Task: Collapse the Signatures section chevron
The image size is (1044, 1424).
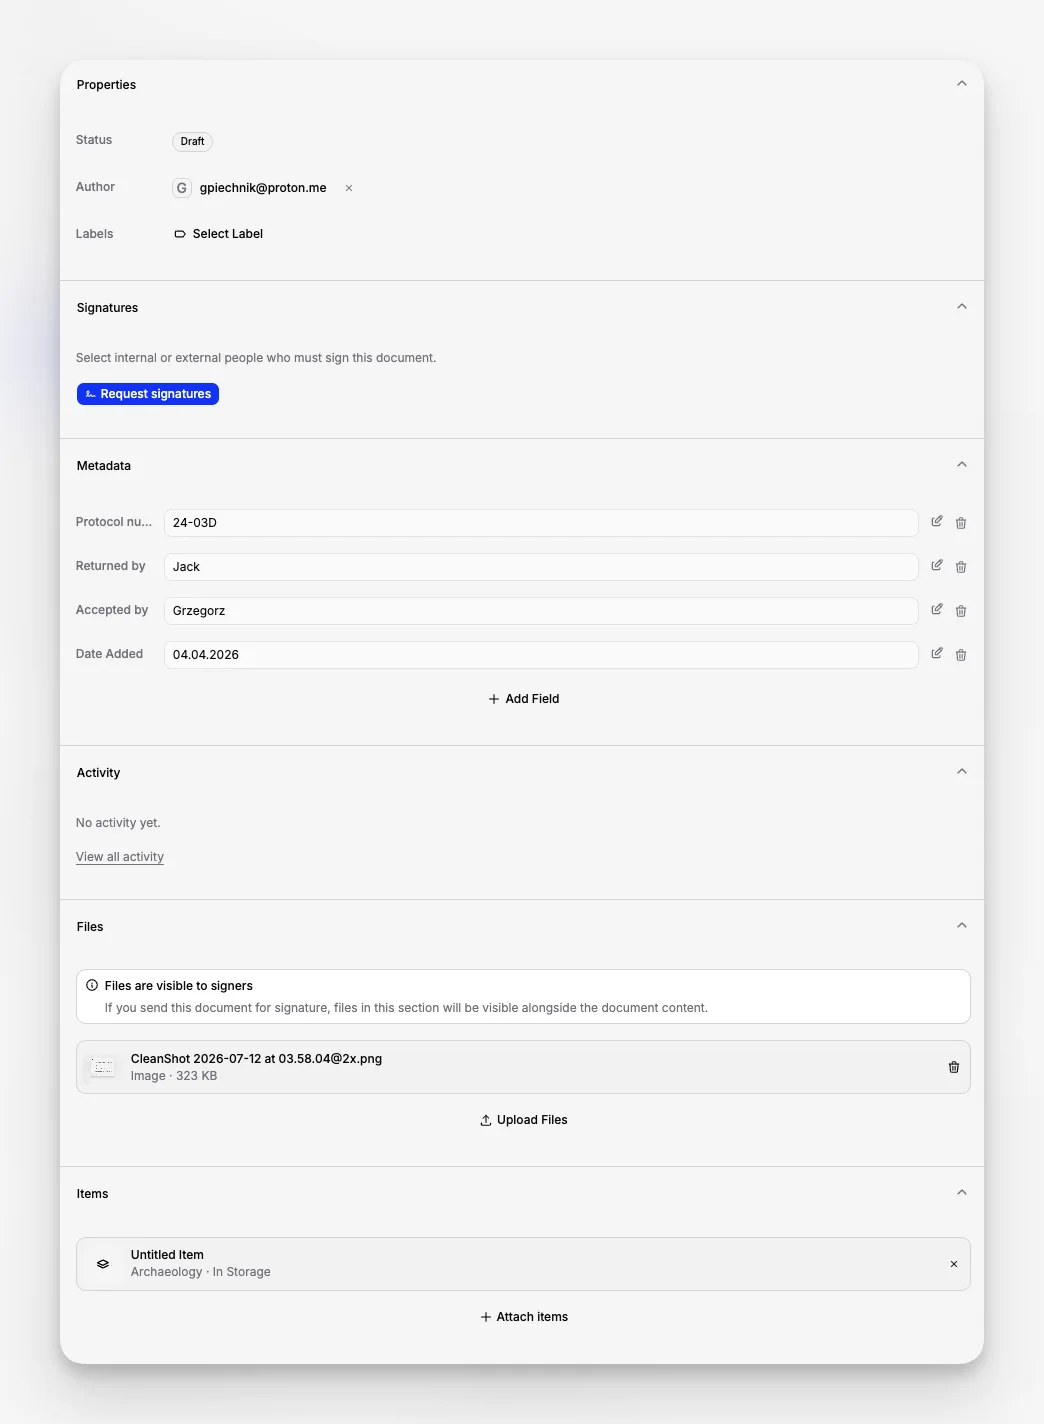Action: click(x=961, y=307)
